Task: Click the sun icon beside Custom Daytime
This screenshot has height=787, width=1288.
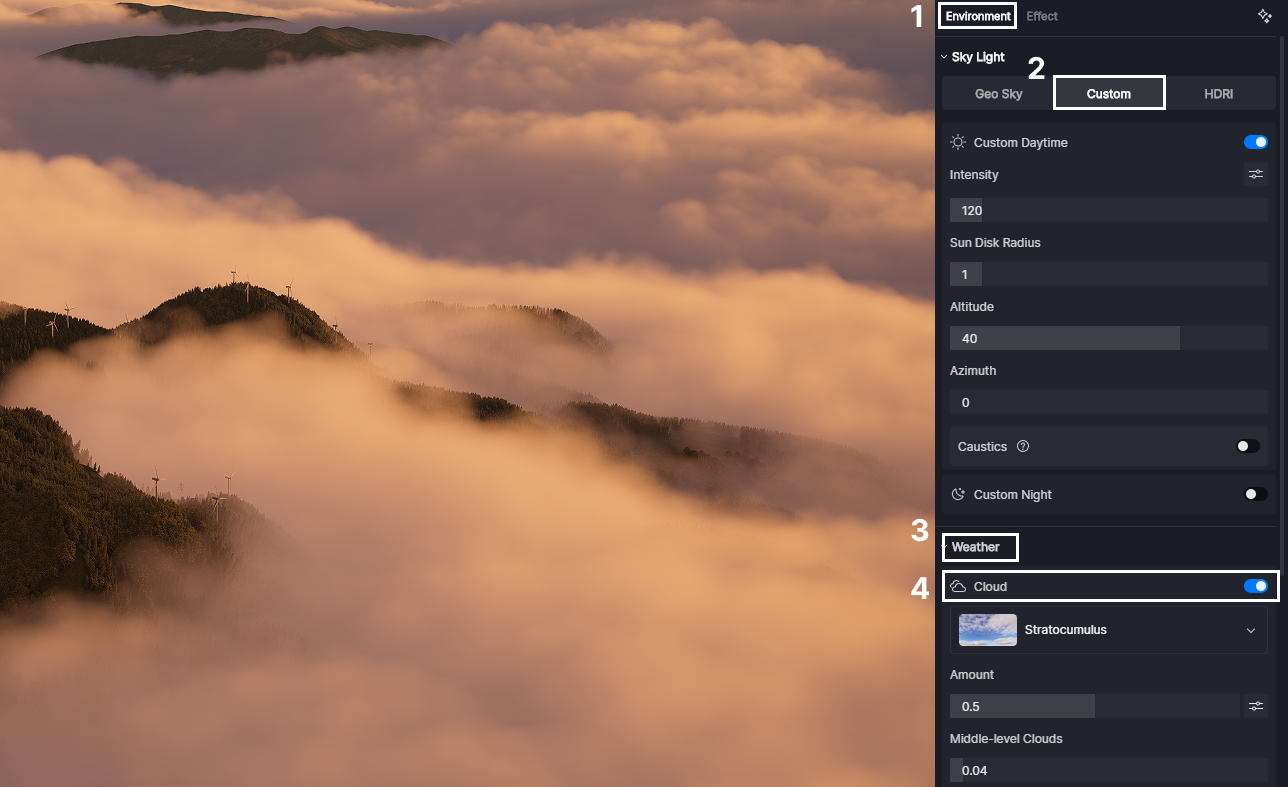Action: 957,142
